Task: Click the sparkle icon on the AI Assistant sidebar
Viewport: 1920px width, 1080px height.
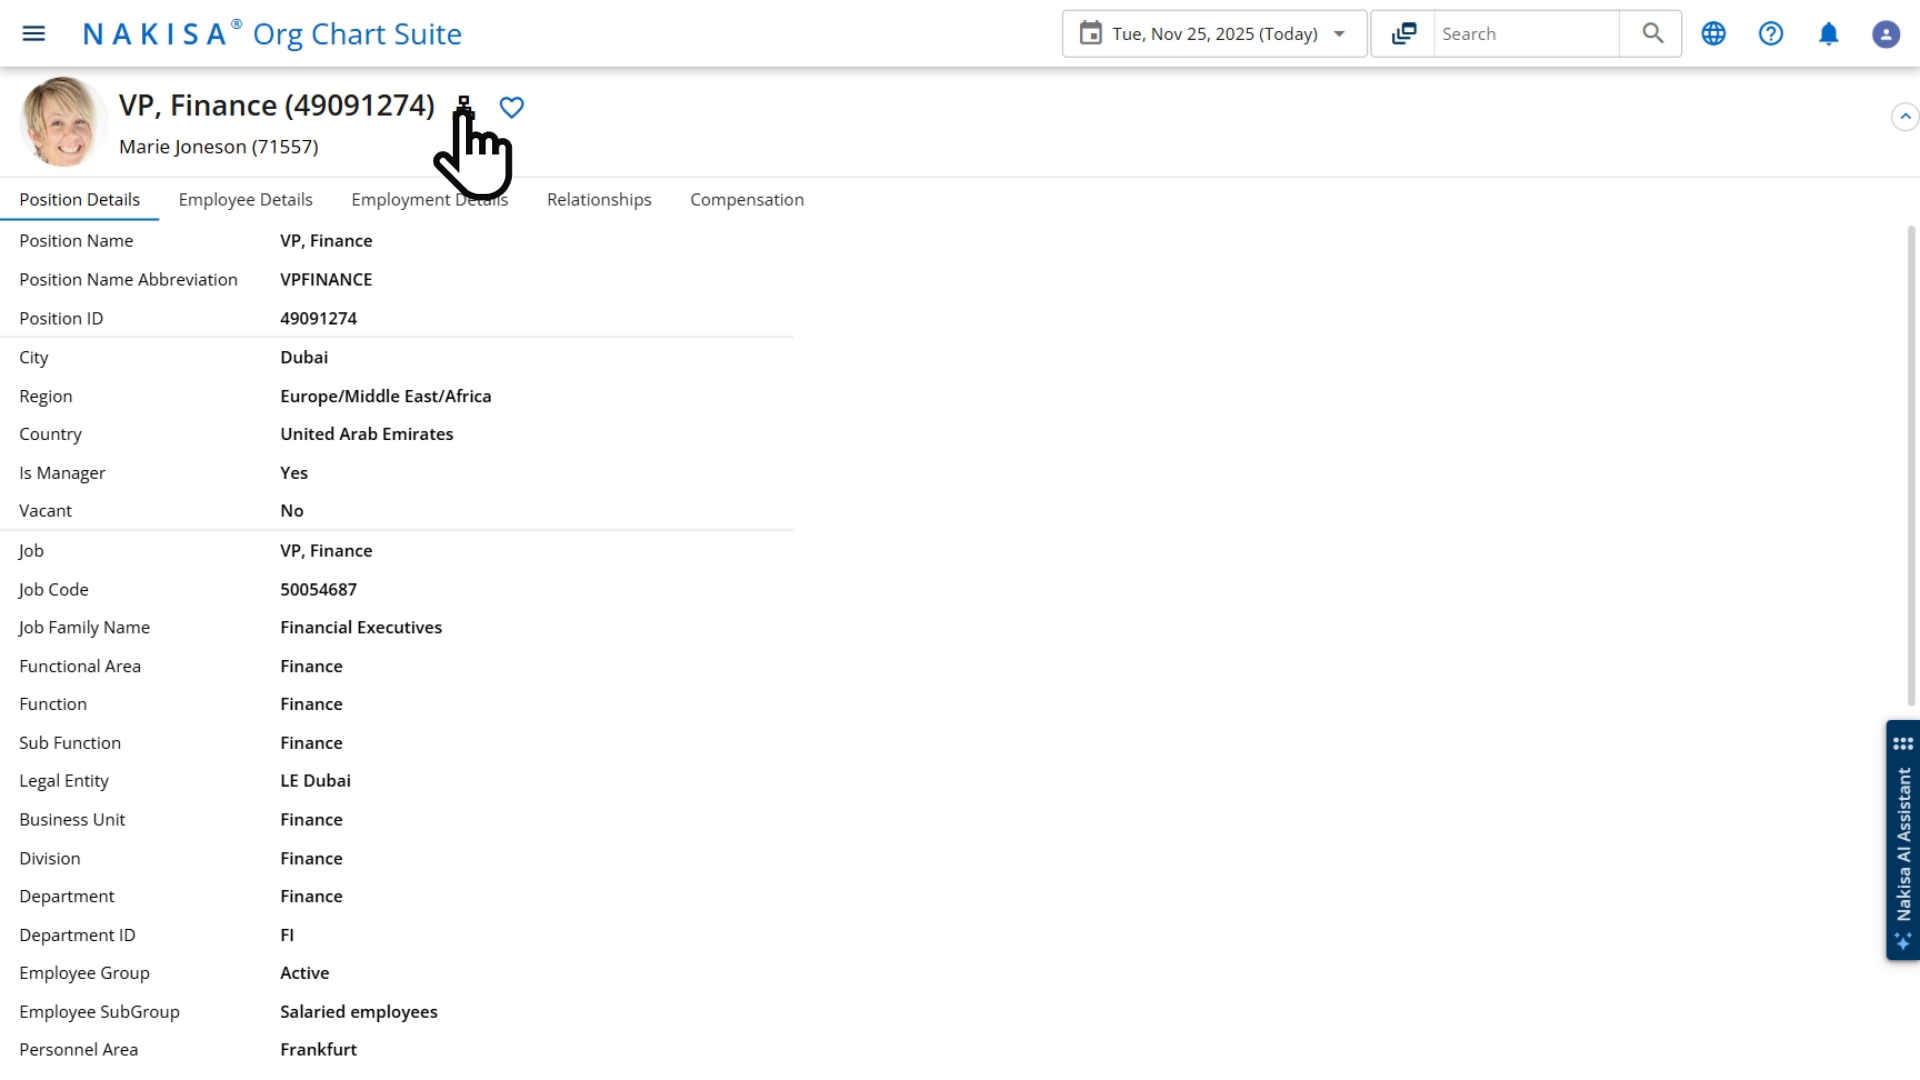Action: point(1903,941)
